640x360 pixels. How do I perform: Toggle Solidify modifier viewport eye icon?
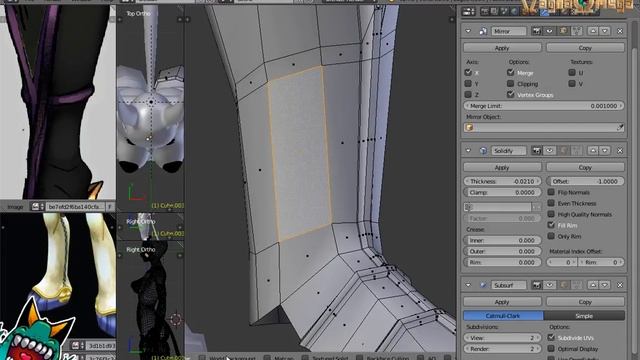tap(549, 151)
